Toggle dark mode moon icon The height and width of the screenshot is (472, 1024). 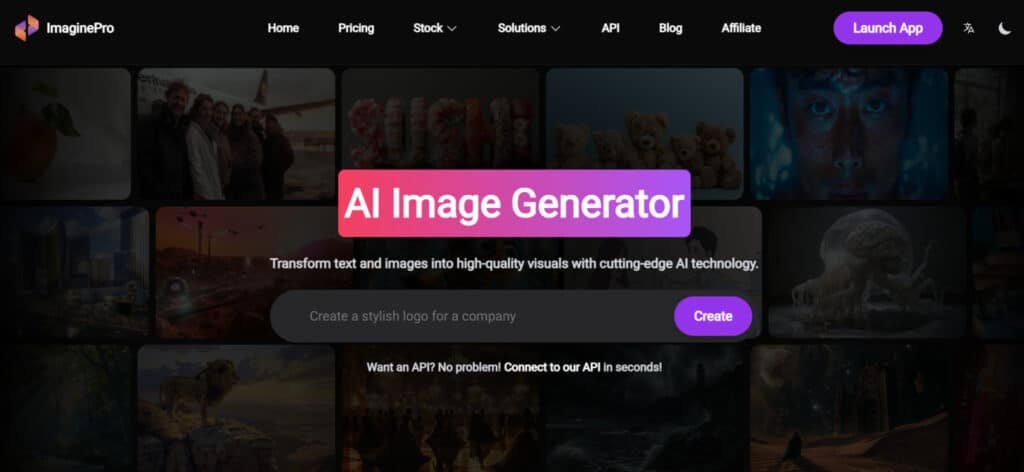tap(1004, 28)
